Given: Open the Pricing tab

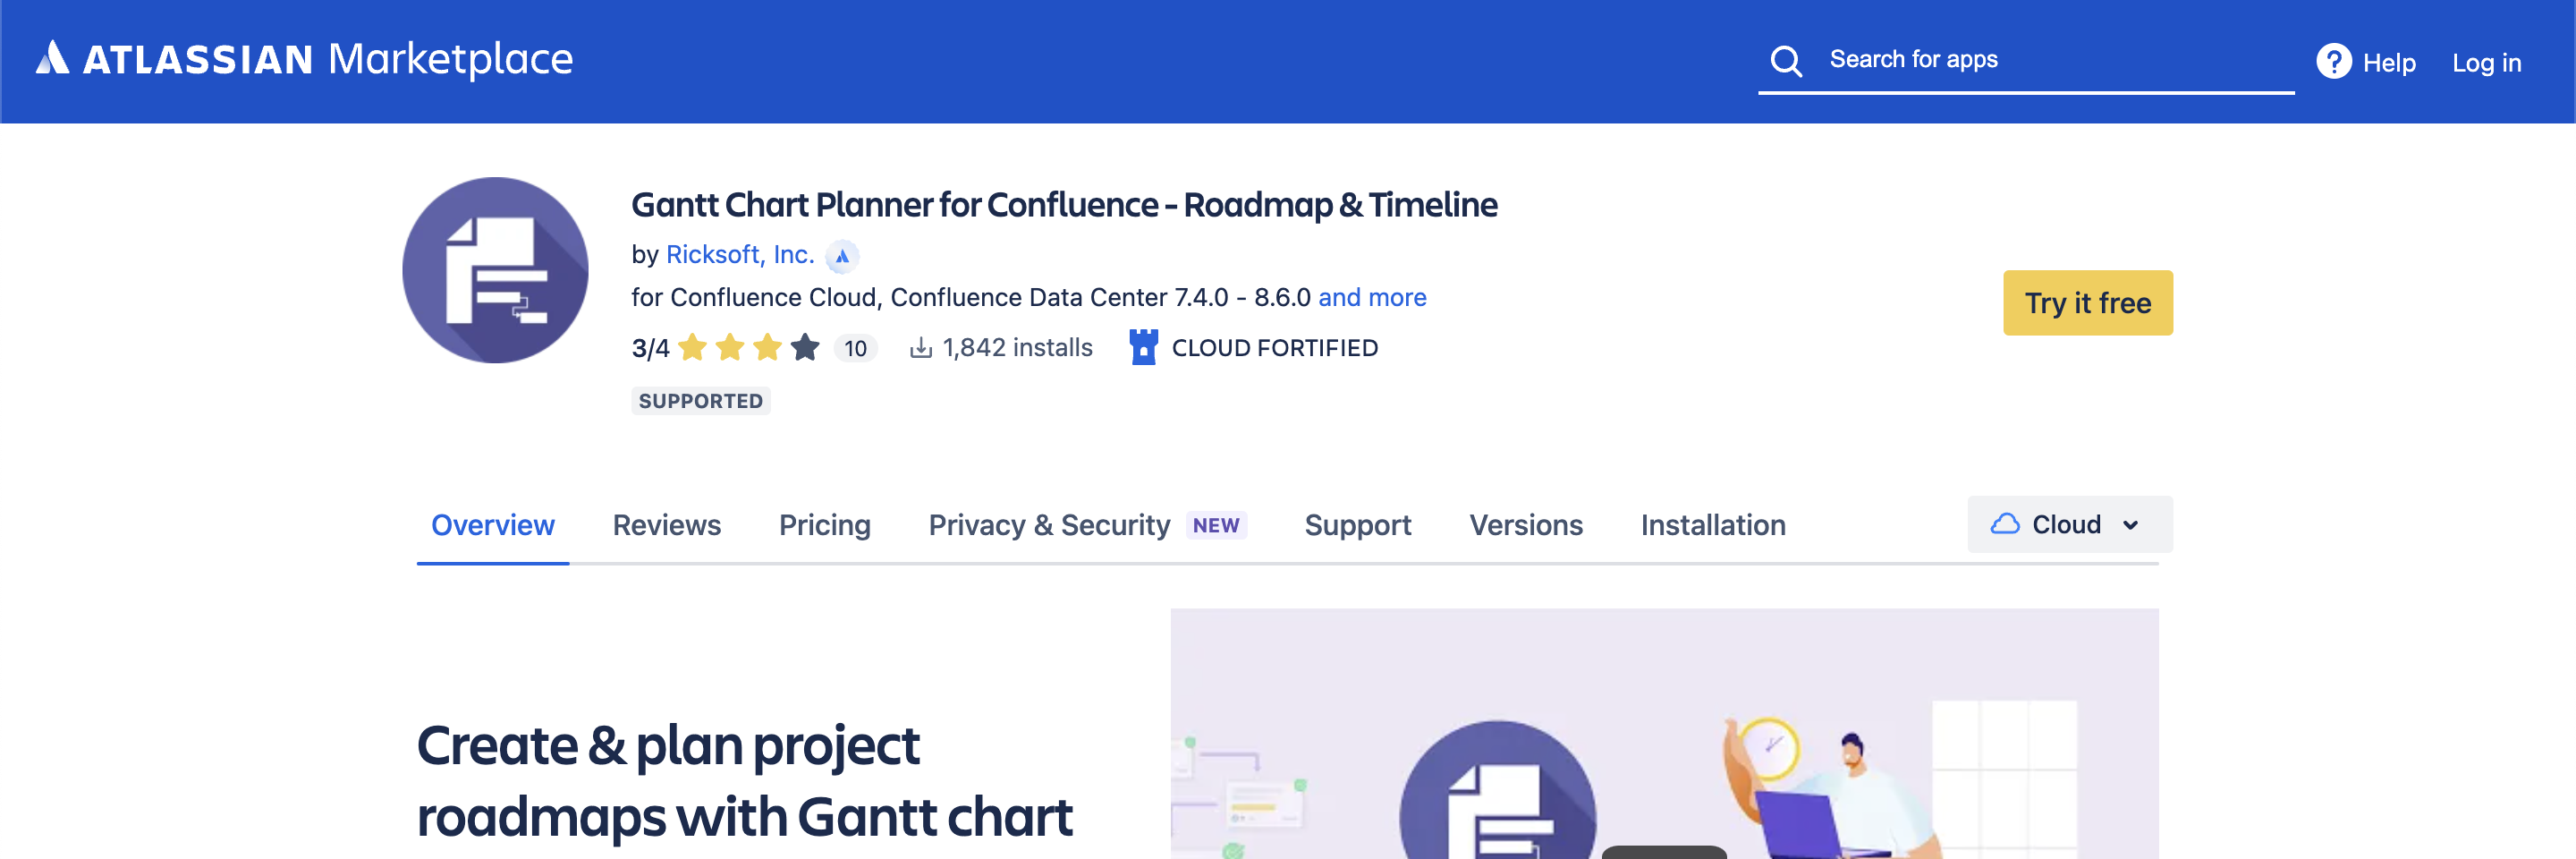Looking at the screenshot, I should click(x=824, y=525).
